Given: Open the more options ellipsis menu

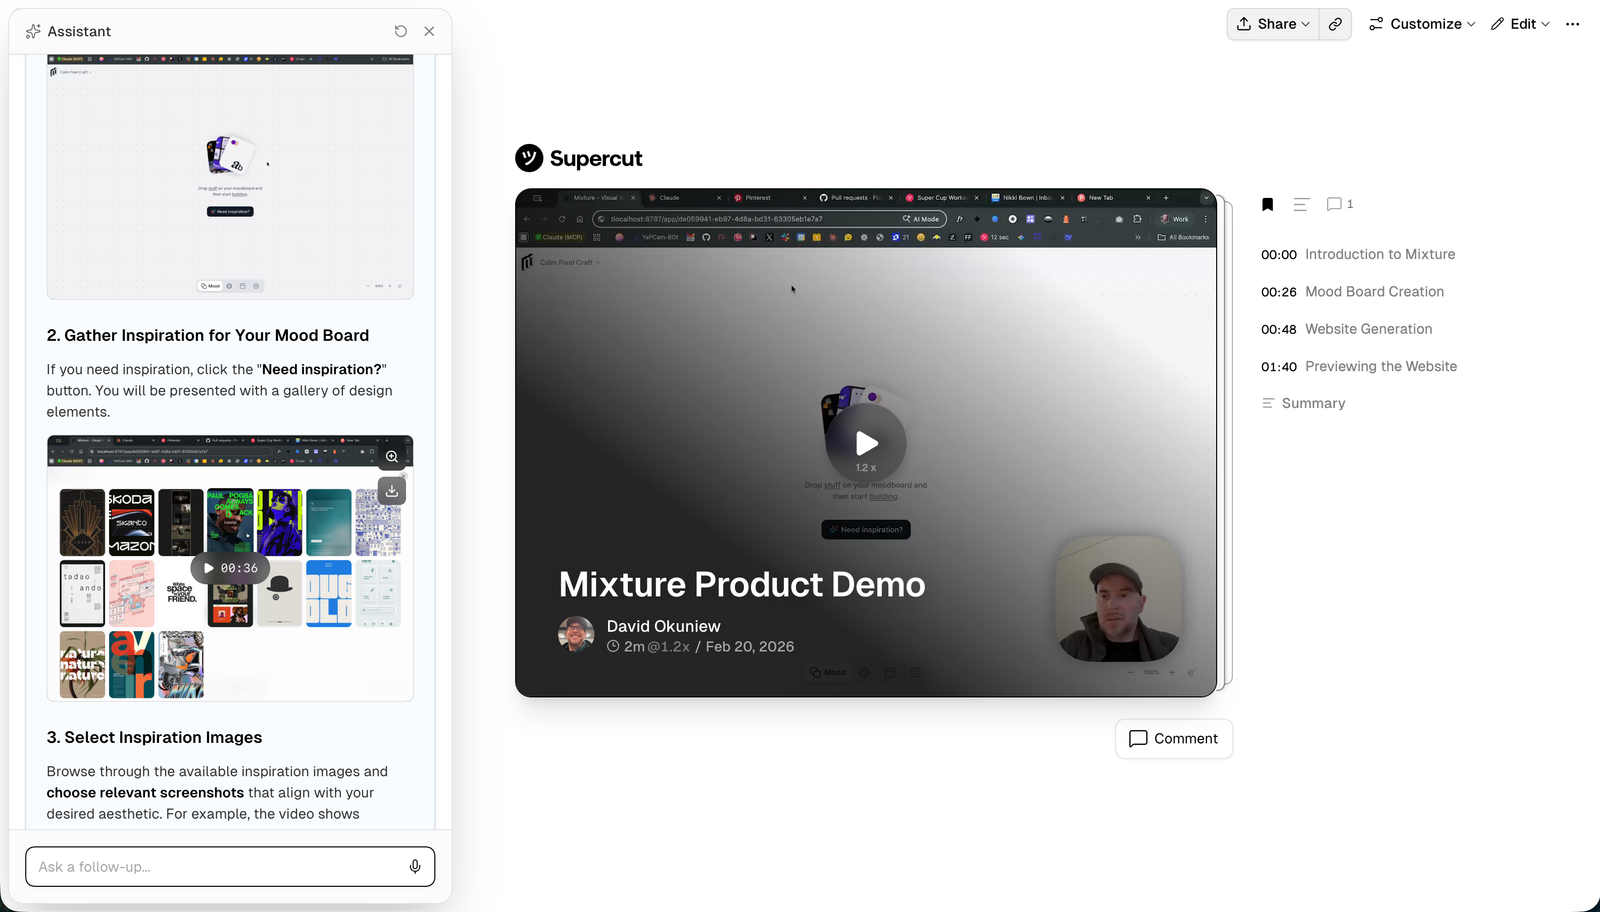Looking at the screenshot, I should (1573, 24).
